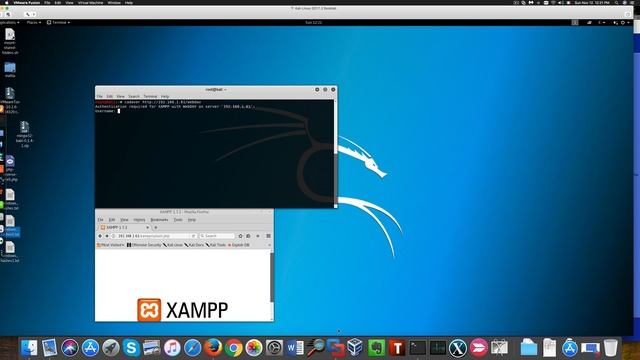Screen dimensions: 640x360
Task: Bookmark this page with the star icon
Action: click(240, 236)
